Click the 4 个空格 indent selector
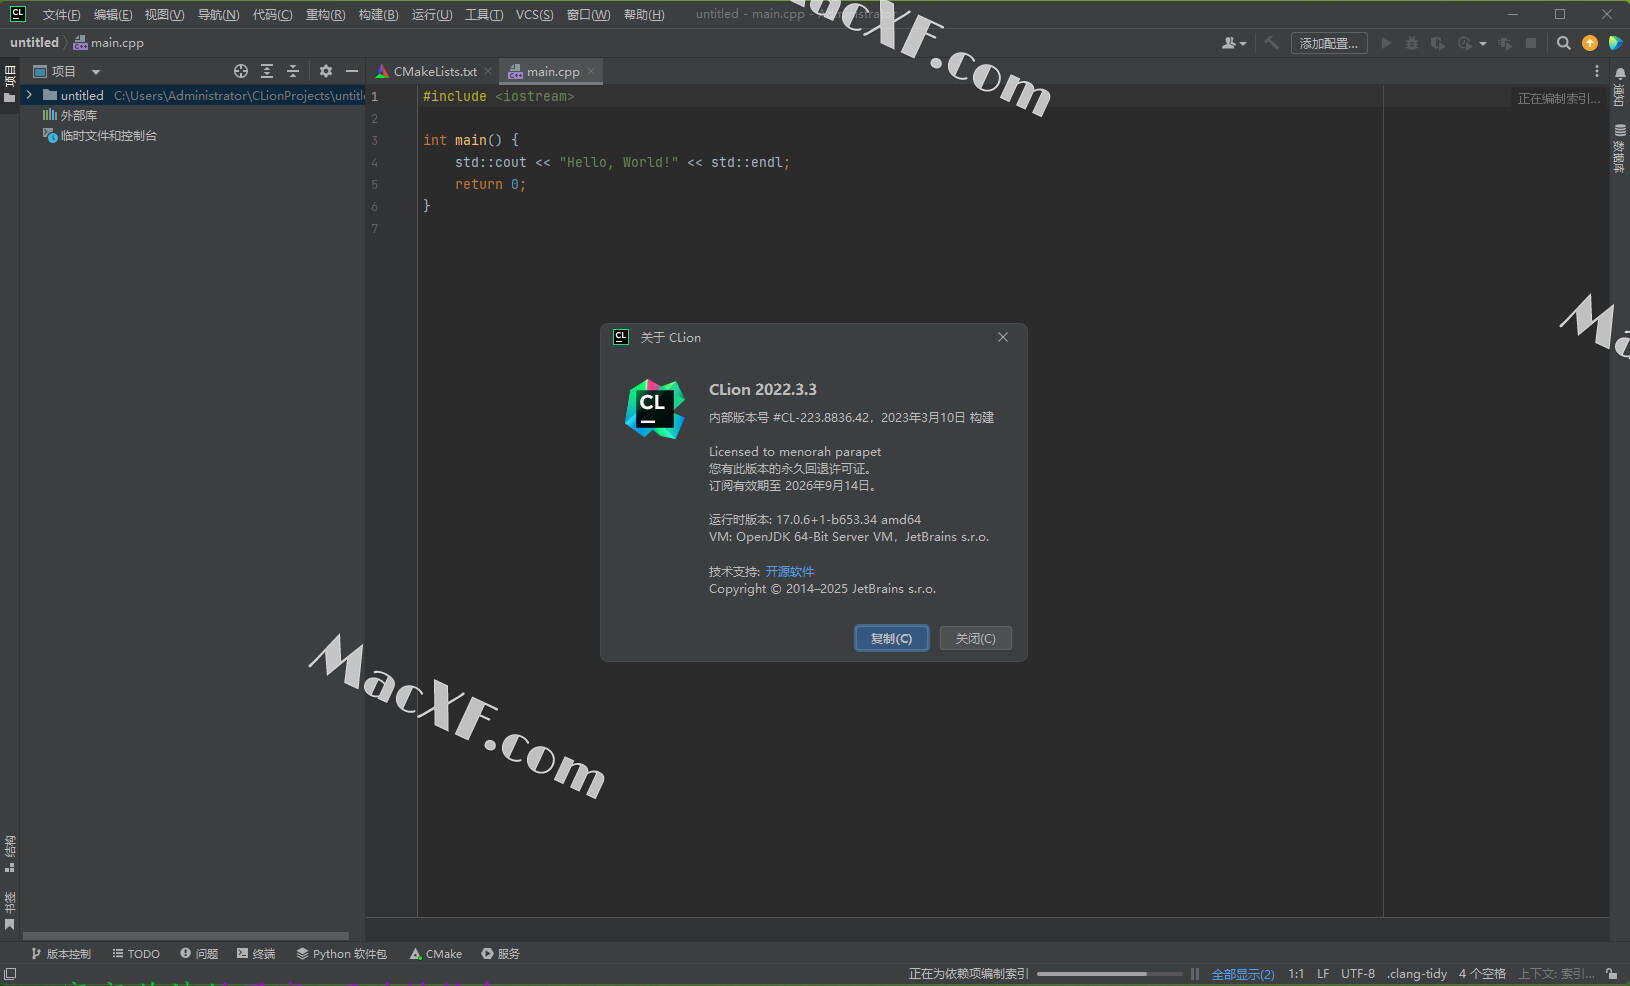 click(1482, 973)
